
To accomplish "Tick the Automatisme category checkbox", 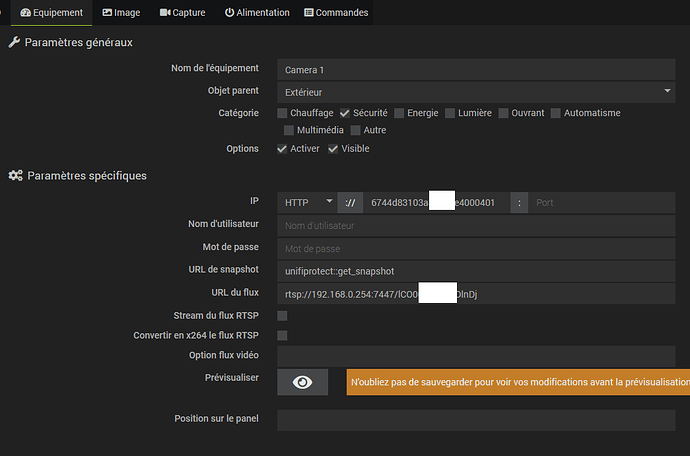I will (556, 113).
